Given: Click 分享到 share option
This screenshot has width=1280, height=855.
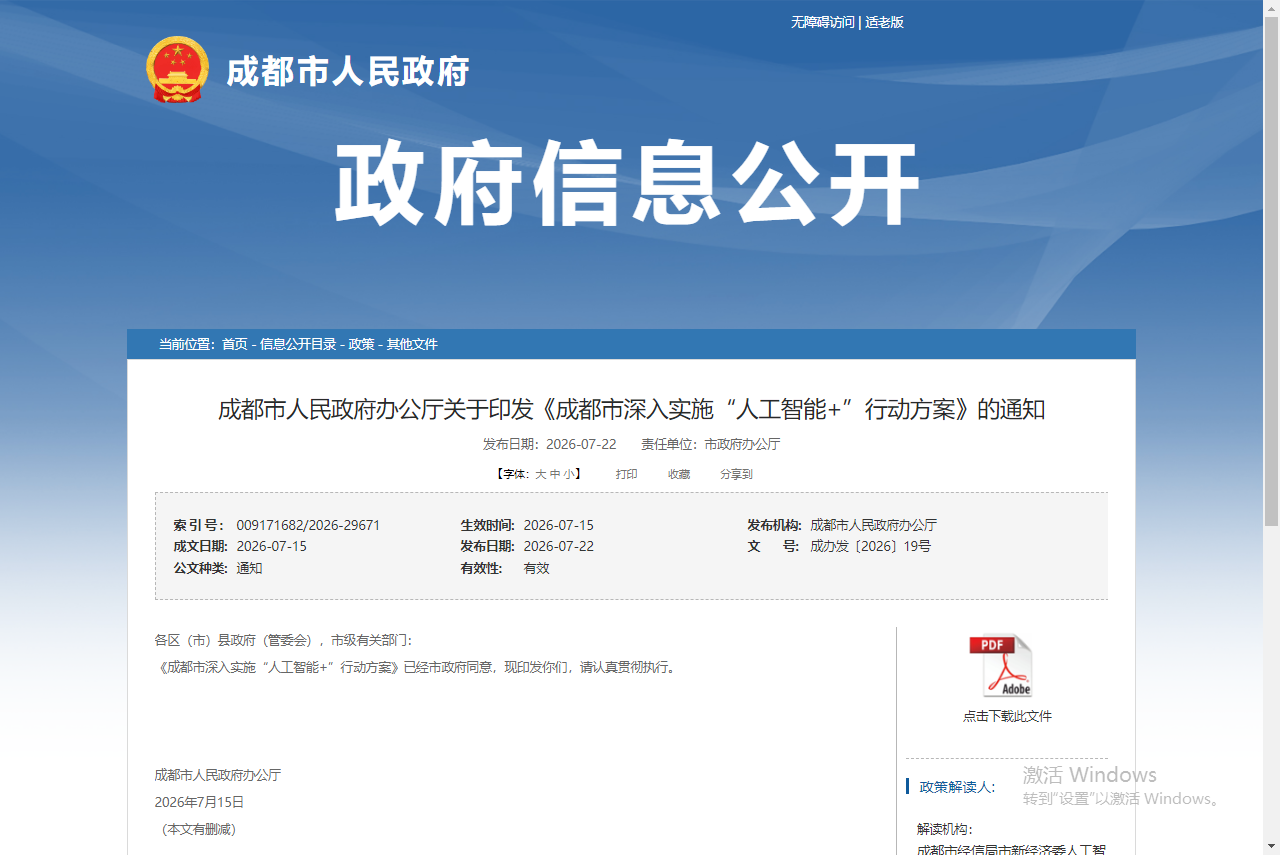Looking at the screenshot, I should click(736, 474).
